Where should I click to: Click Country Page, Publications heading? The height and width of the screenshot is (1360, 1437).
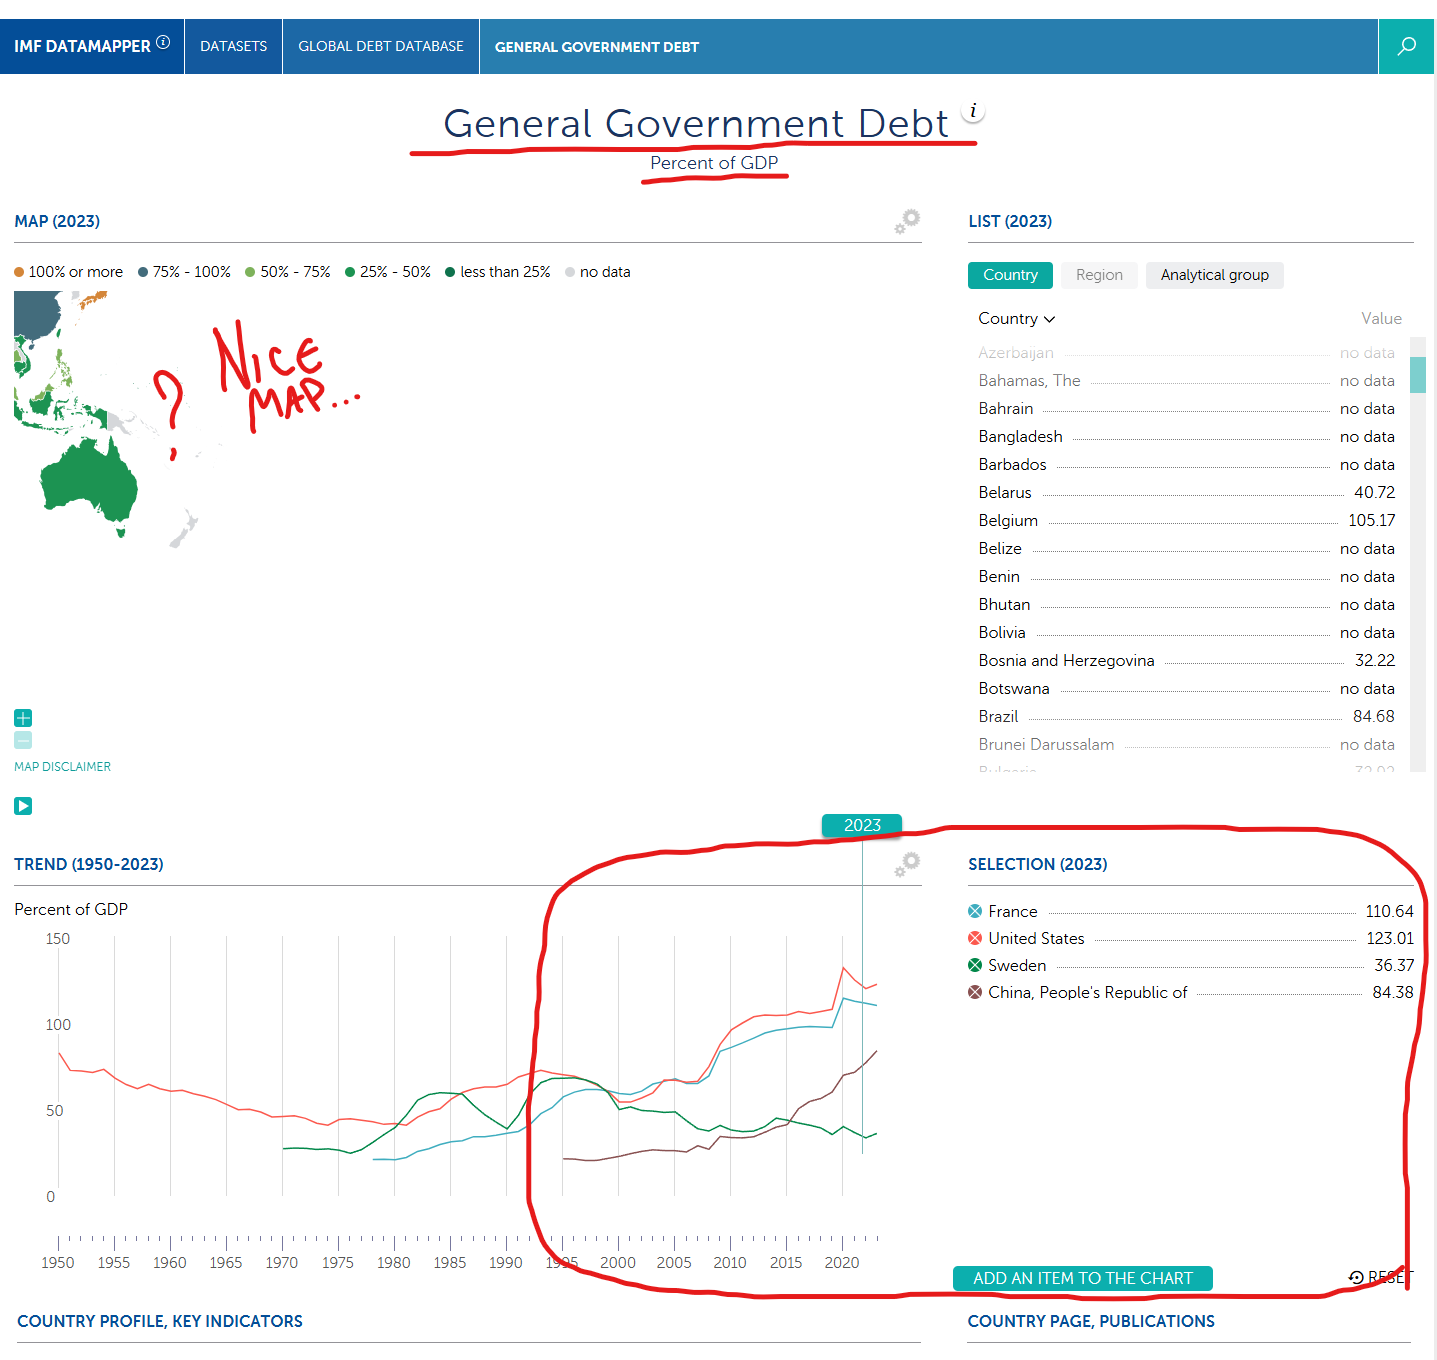[x=1091, y=1321]
